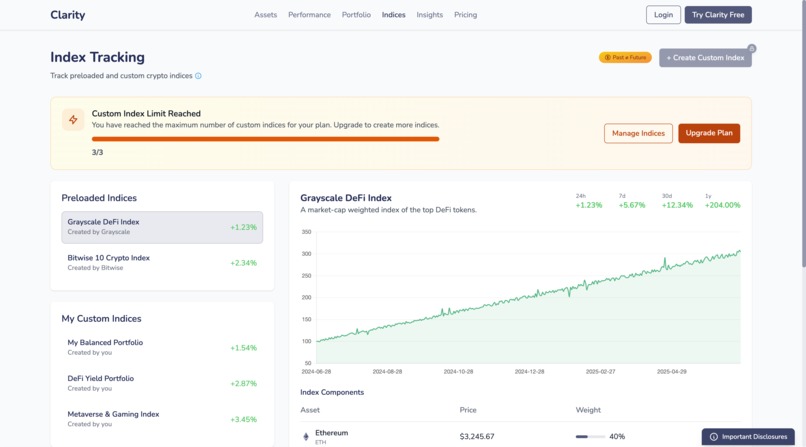Open the Performance nav item
Viewport: 806px width, 447px height.
click(x=309, y=15)
